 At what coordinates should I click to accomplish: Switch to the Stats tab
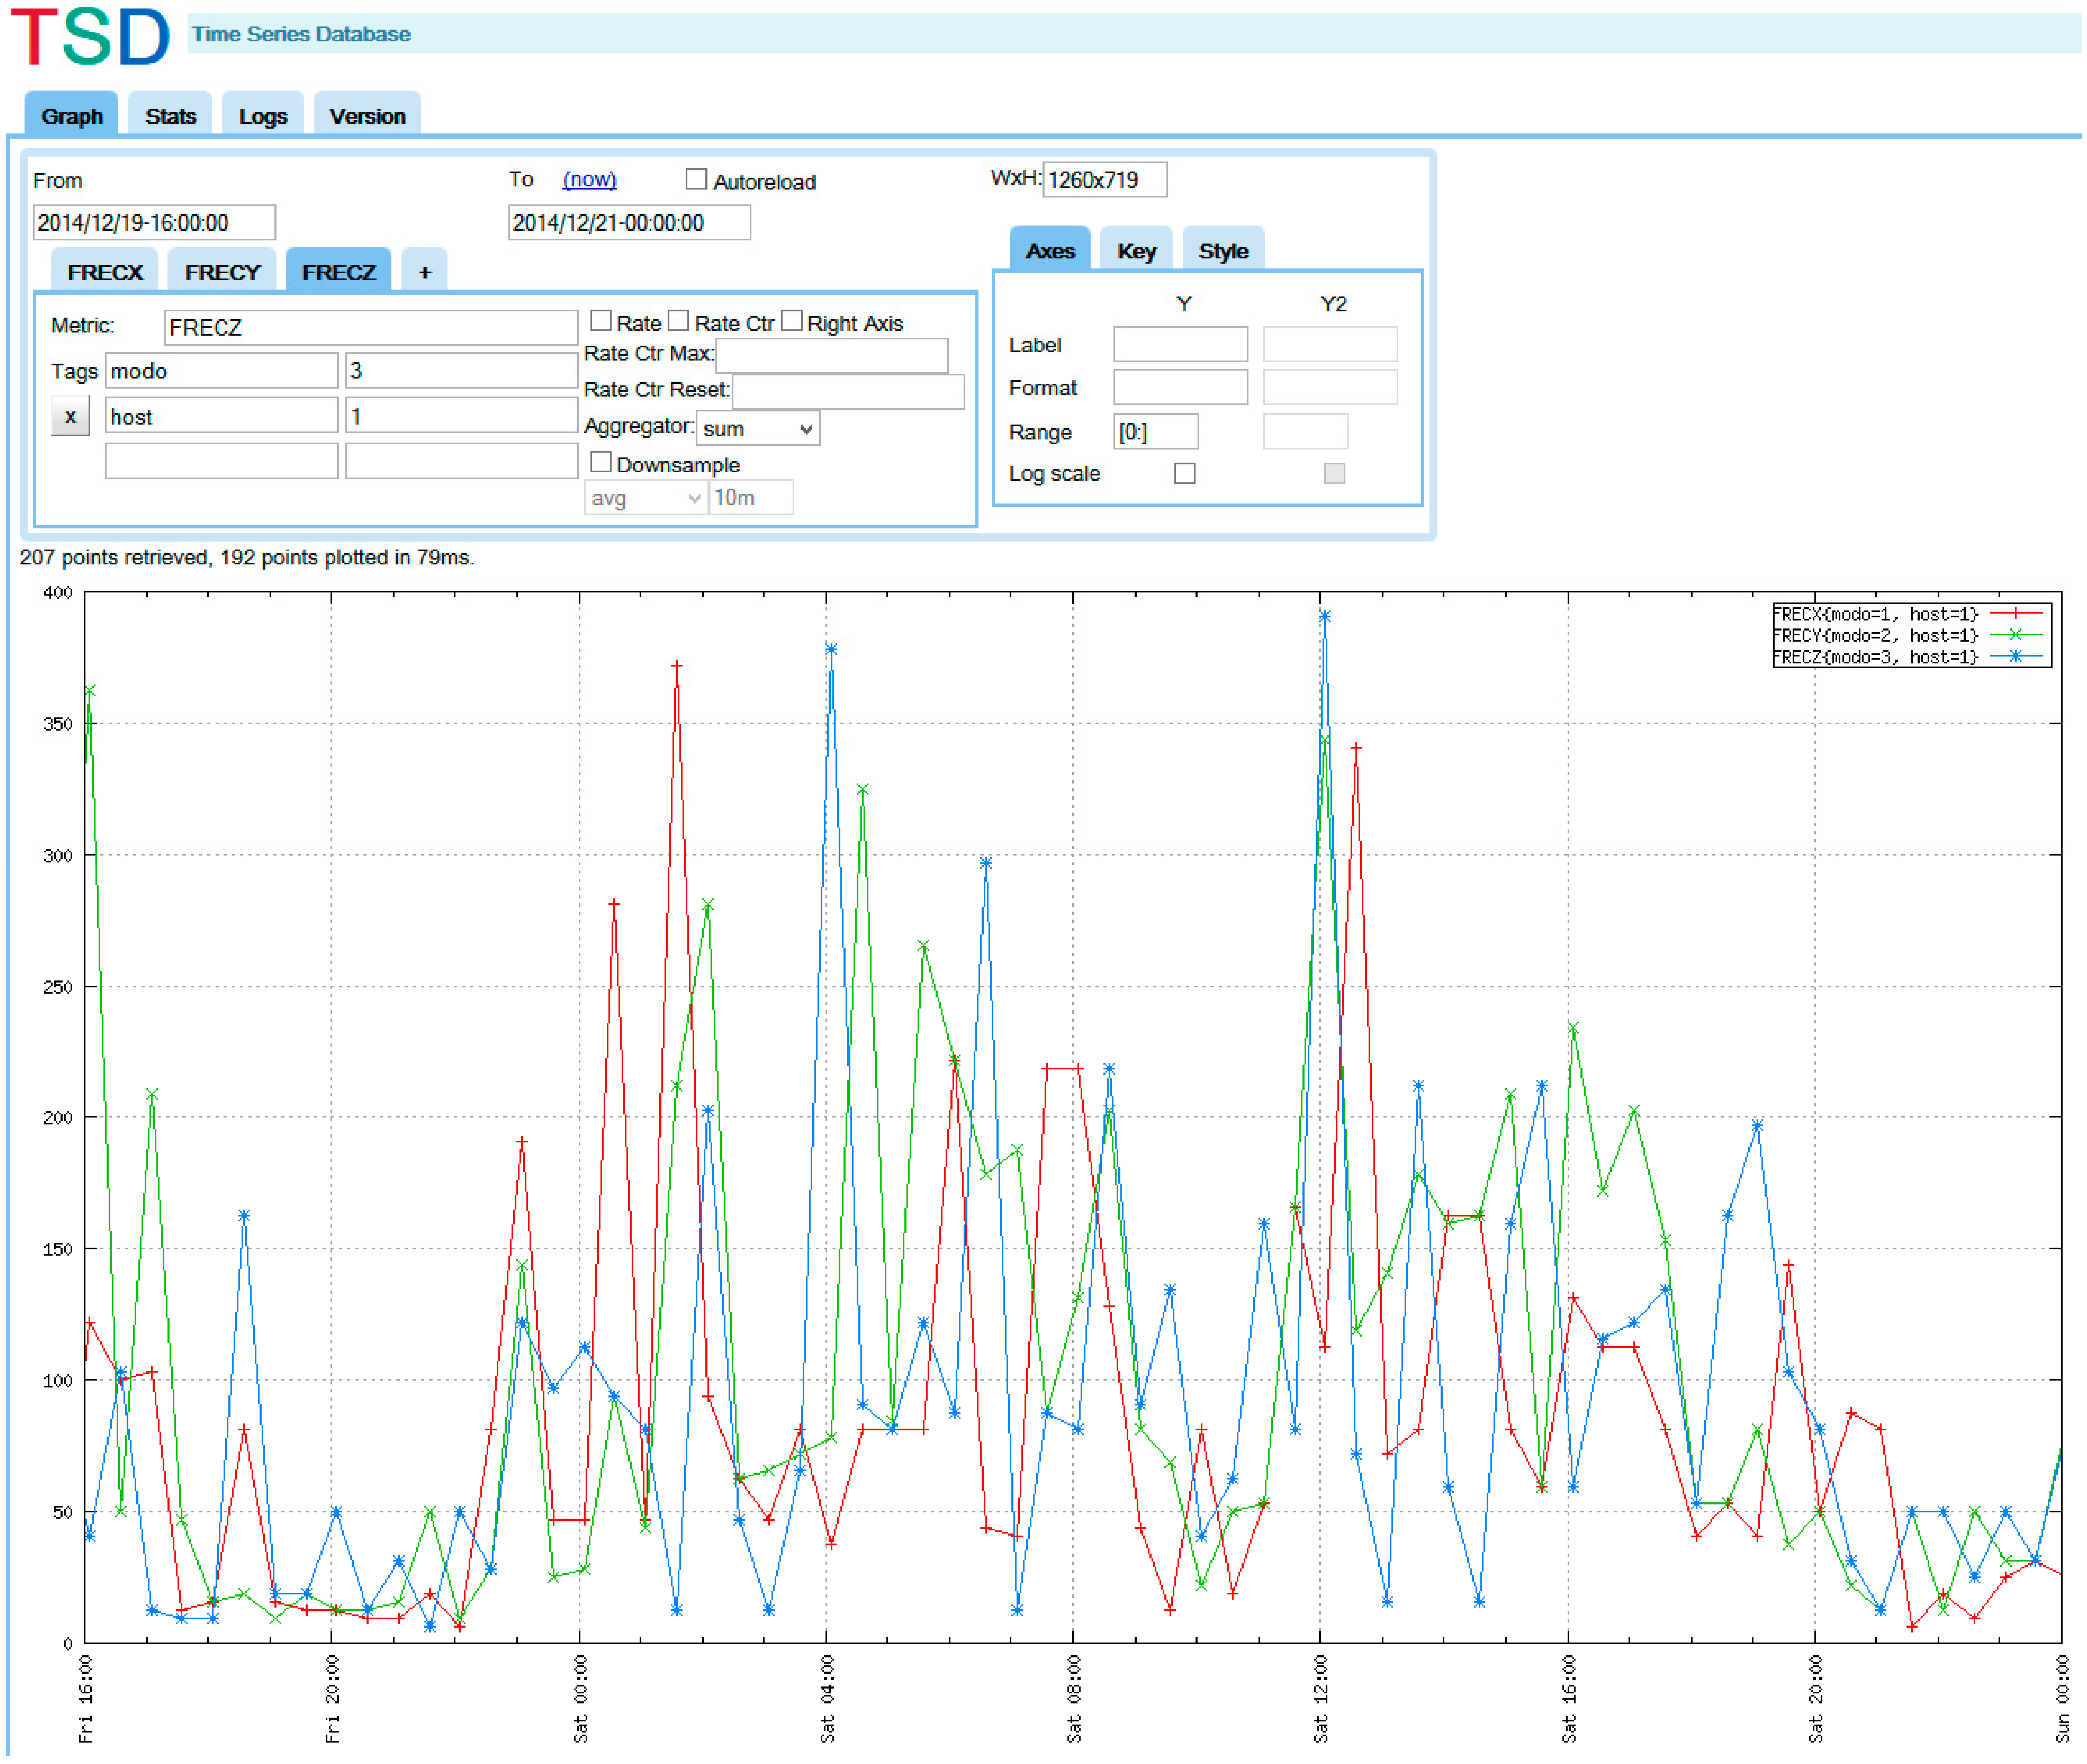[x=170, y=116]
